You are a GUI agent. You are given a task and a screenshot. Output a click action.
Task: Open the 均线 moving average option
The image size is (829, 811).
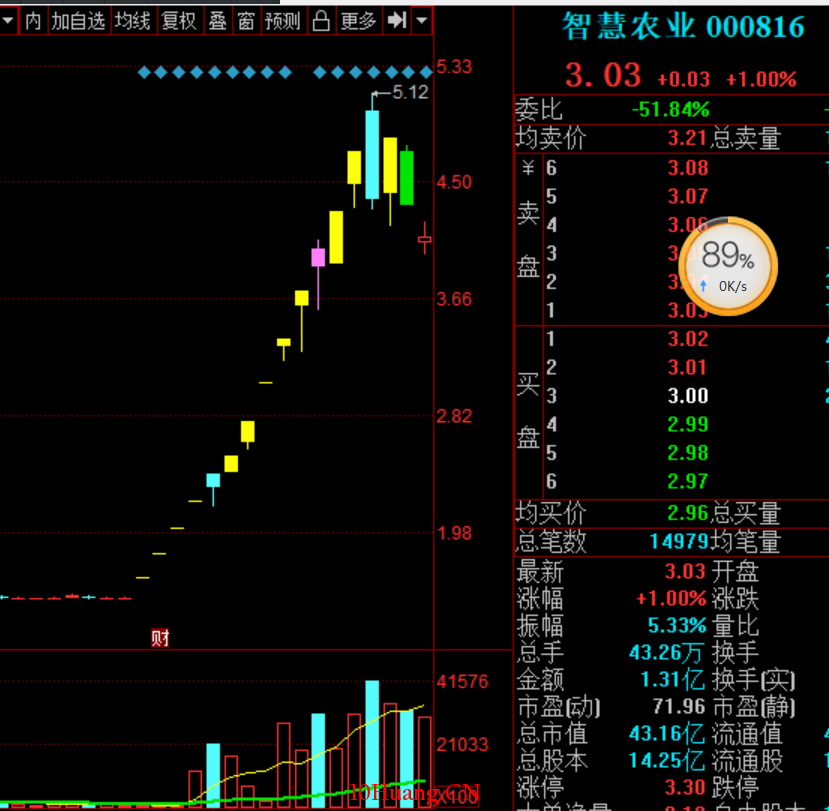[133, 21]
